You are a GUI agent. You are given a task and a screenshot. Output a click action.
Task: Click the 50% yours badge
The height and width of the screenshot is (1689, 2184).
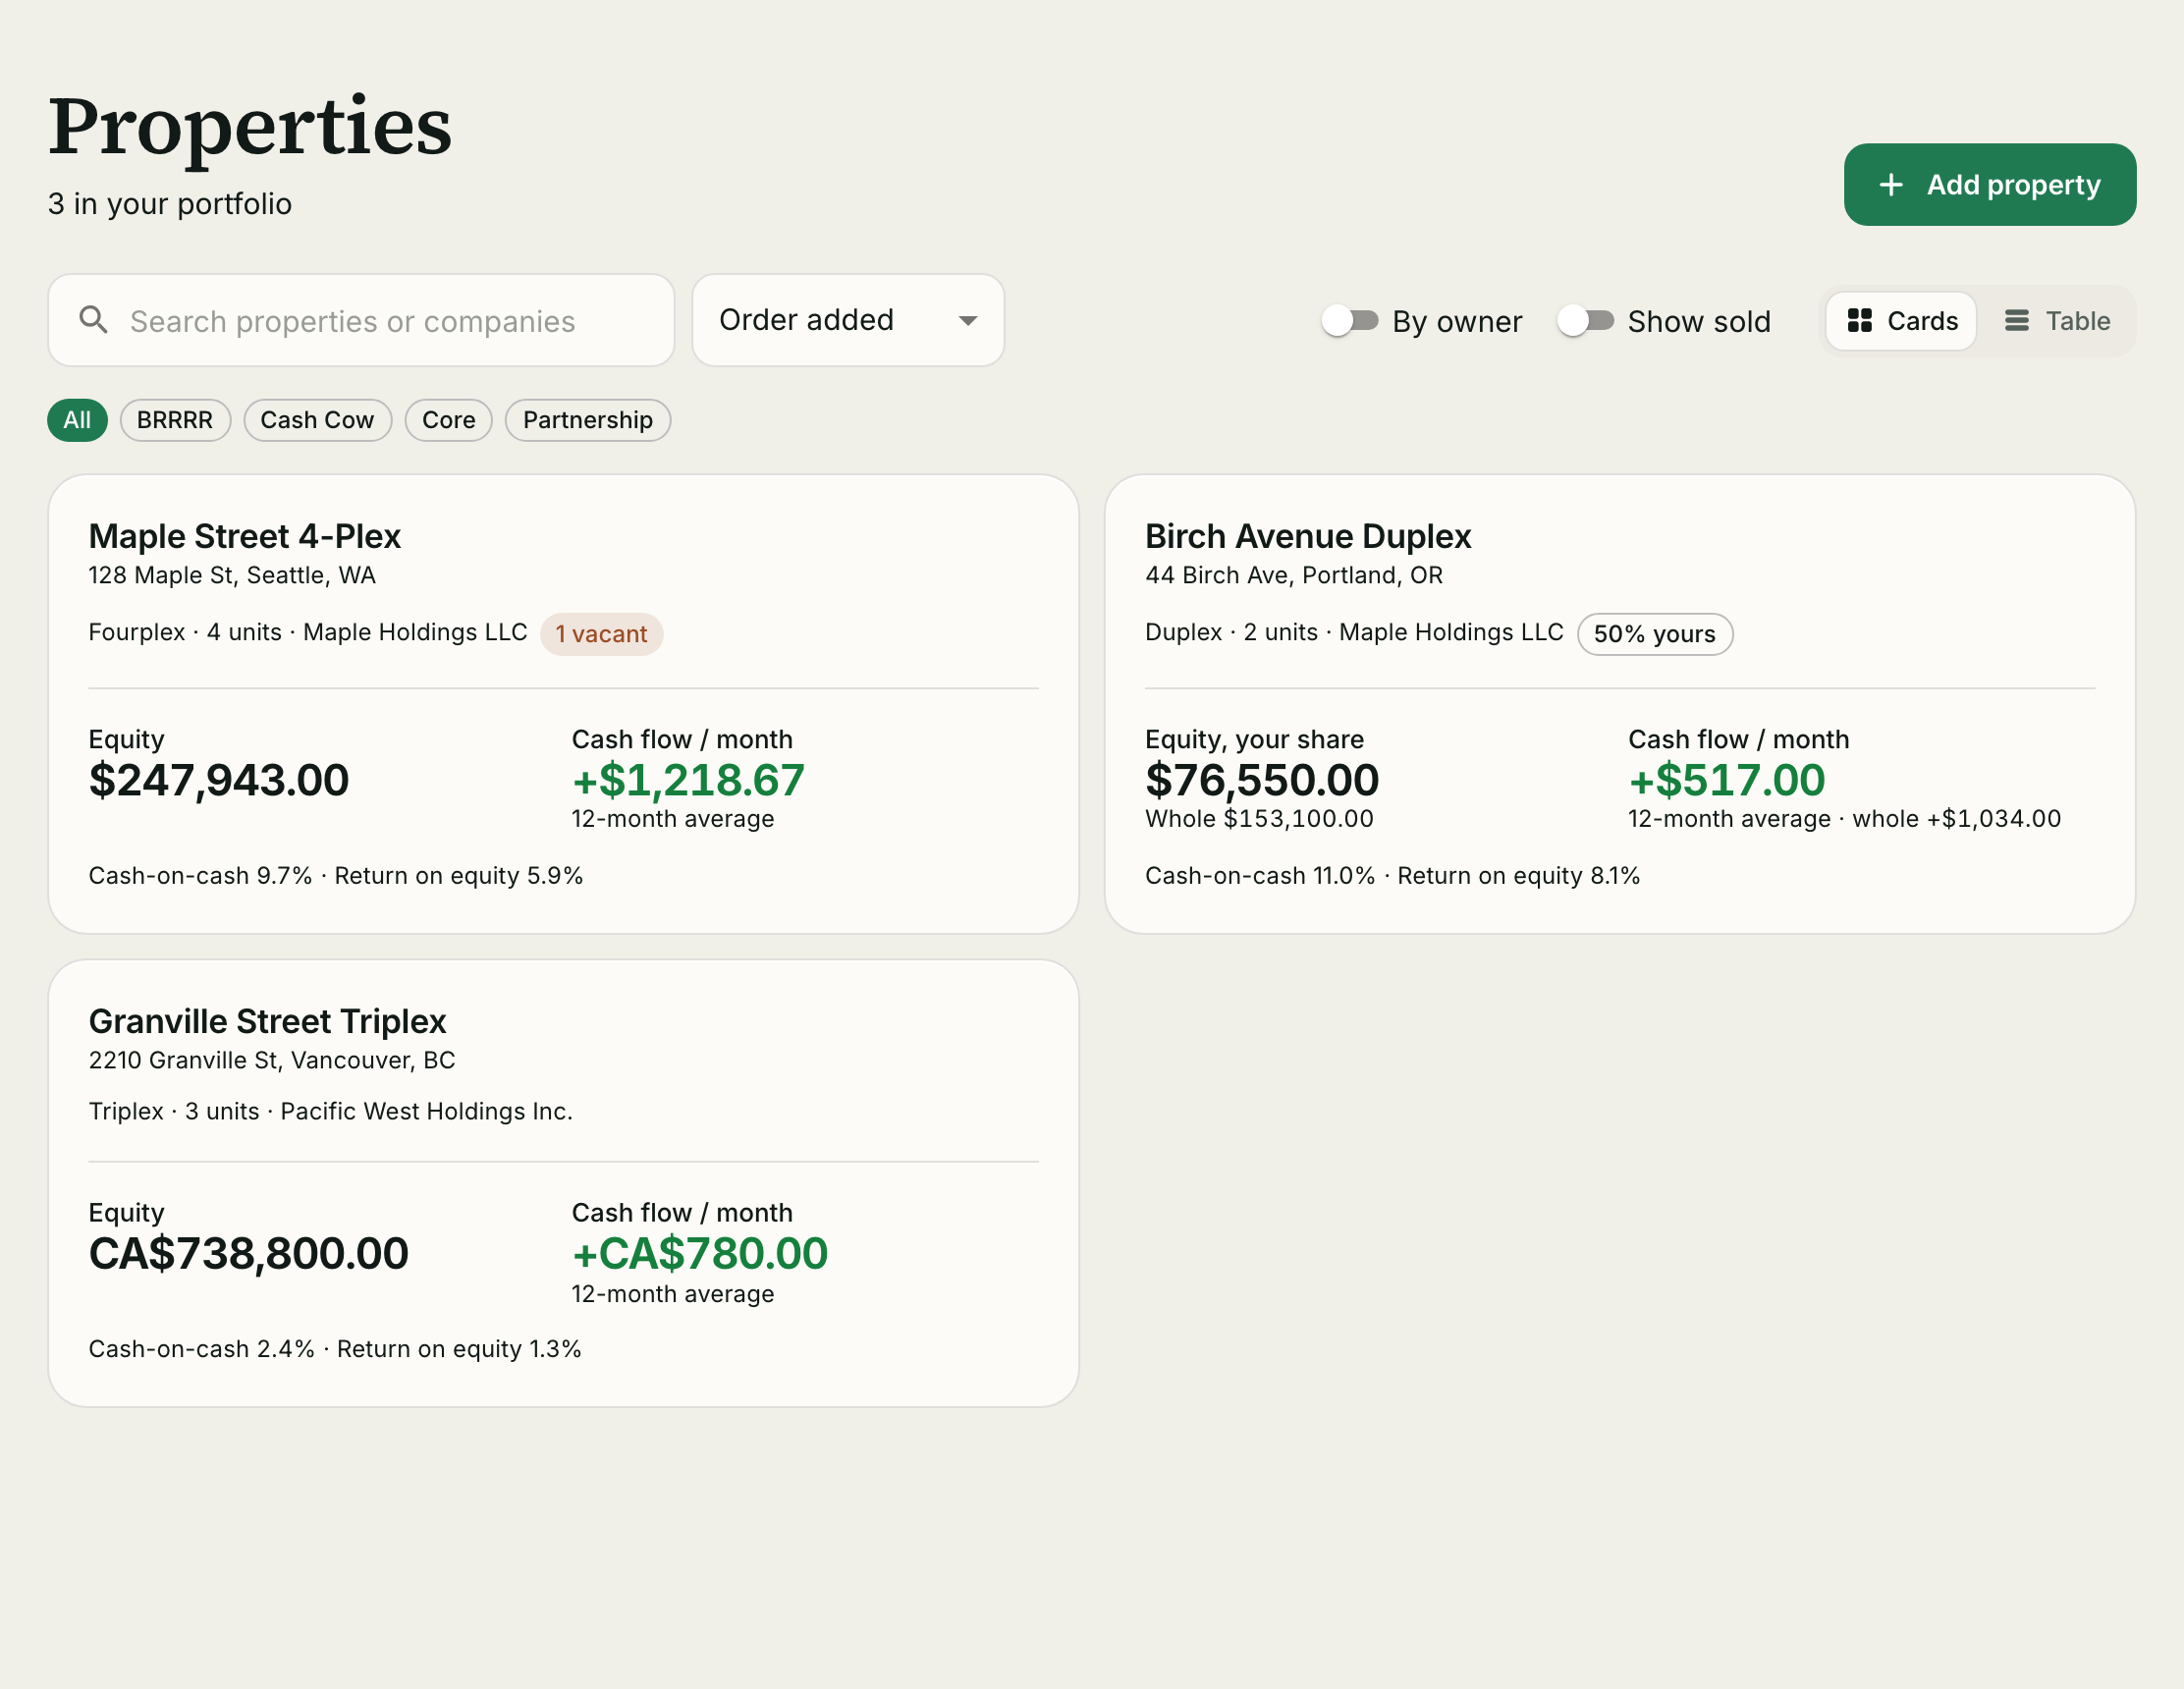click(1655, 634)
